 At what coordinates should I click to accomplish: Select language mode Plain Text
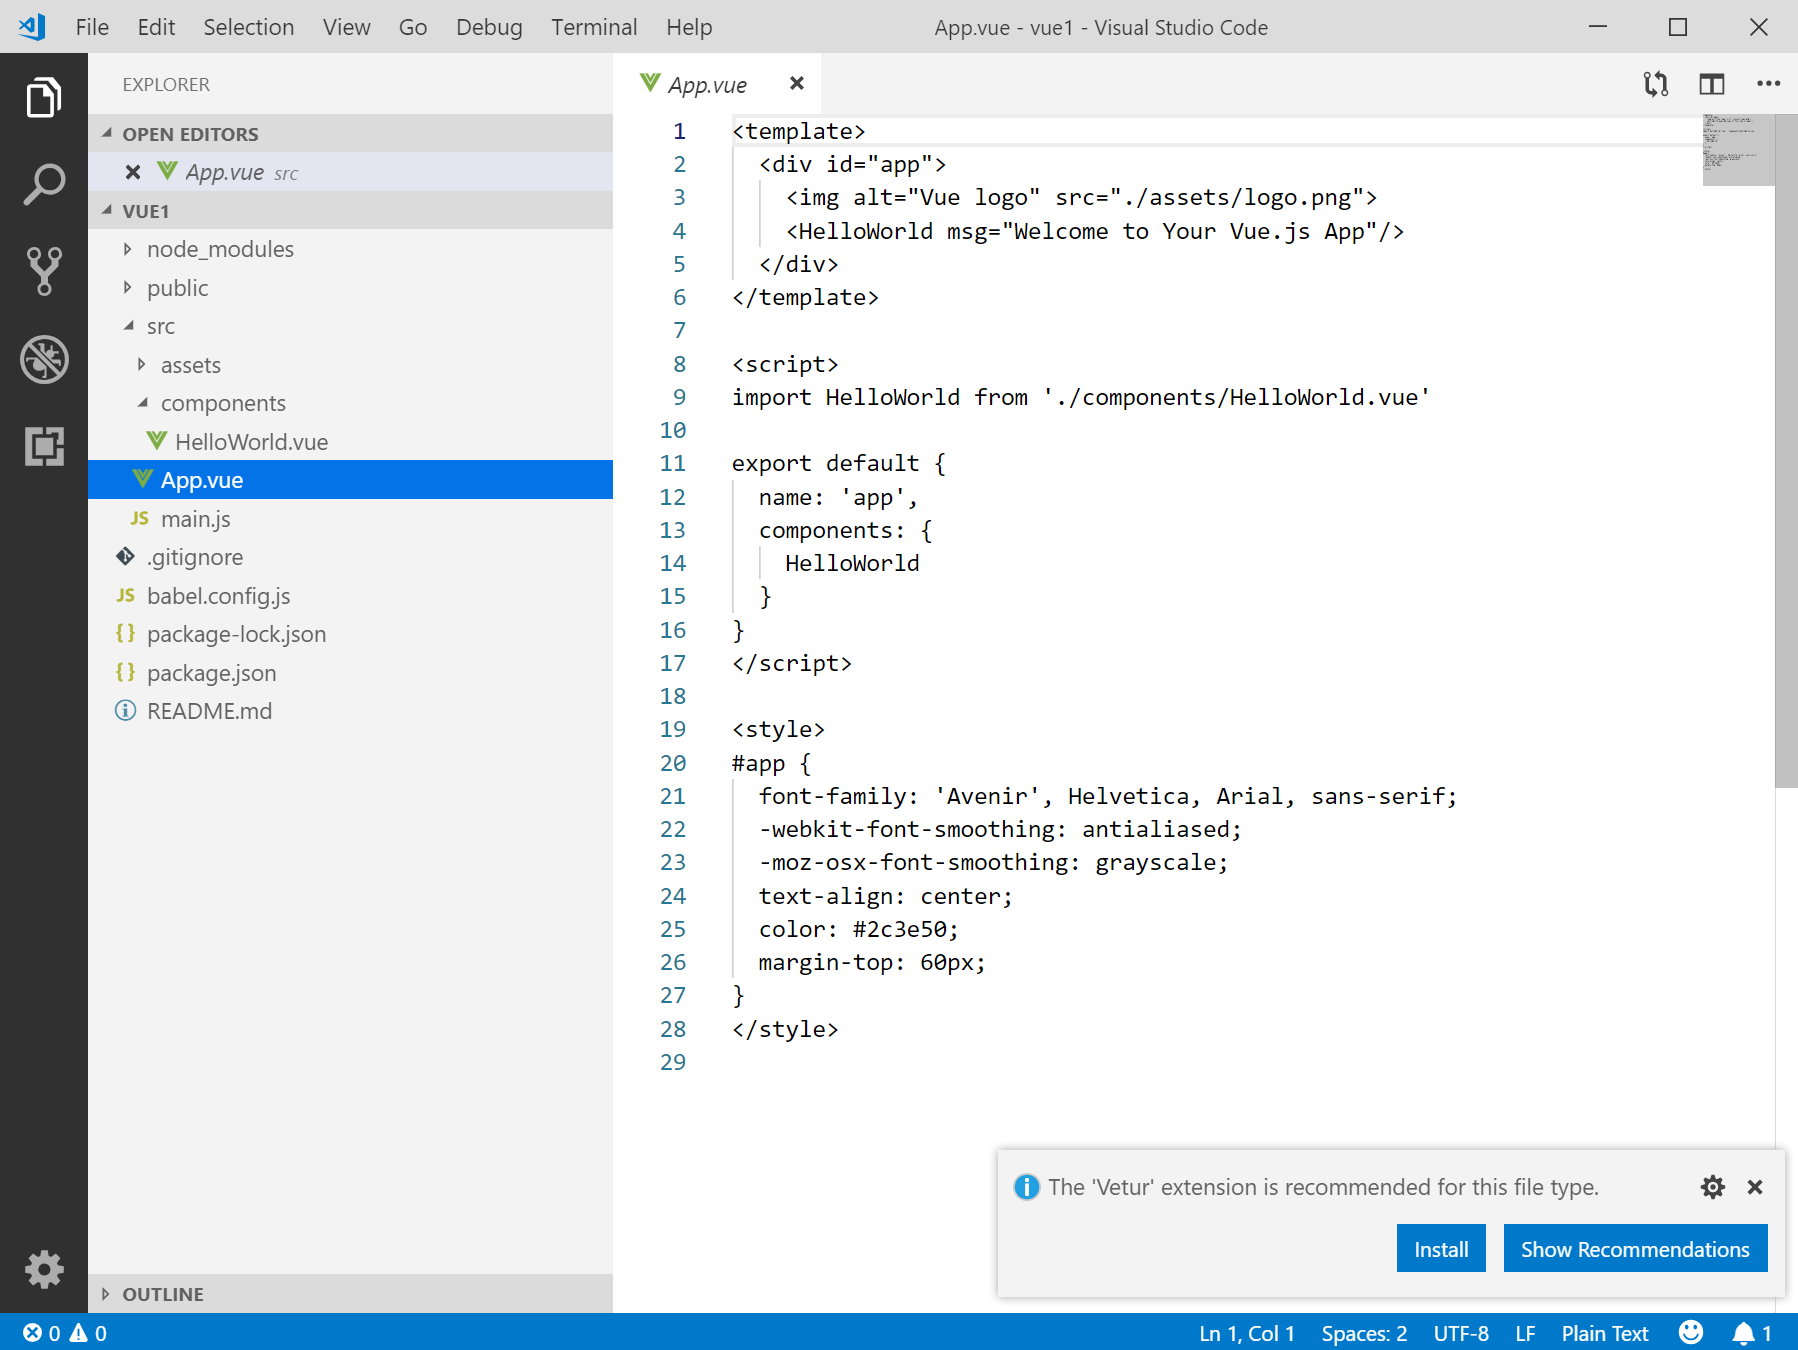1605,1333
